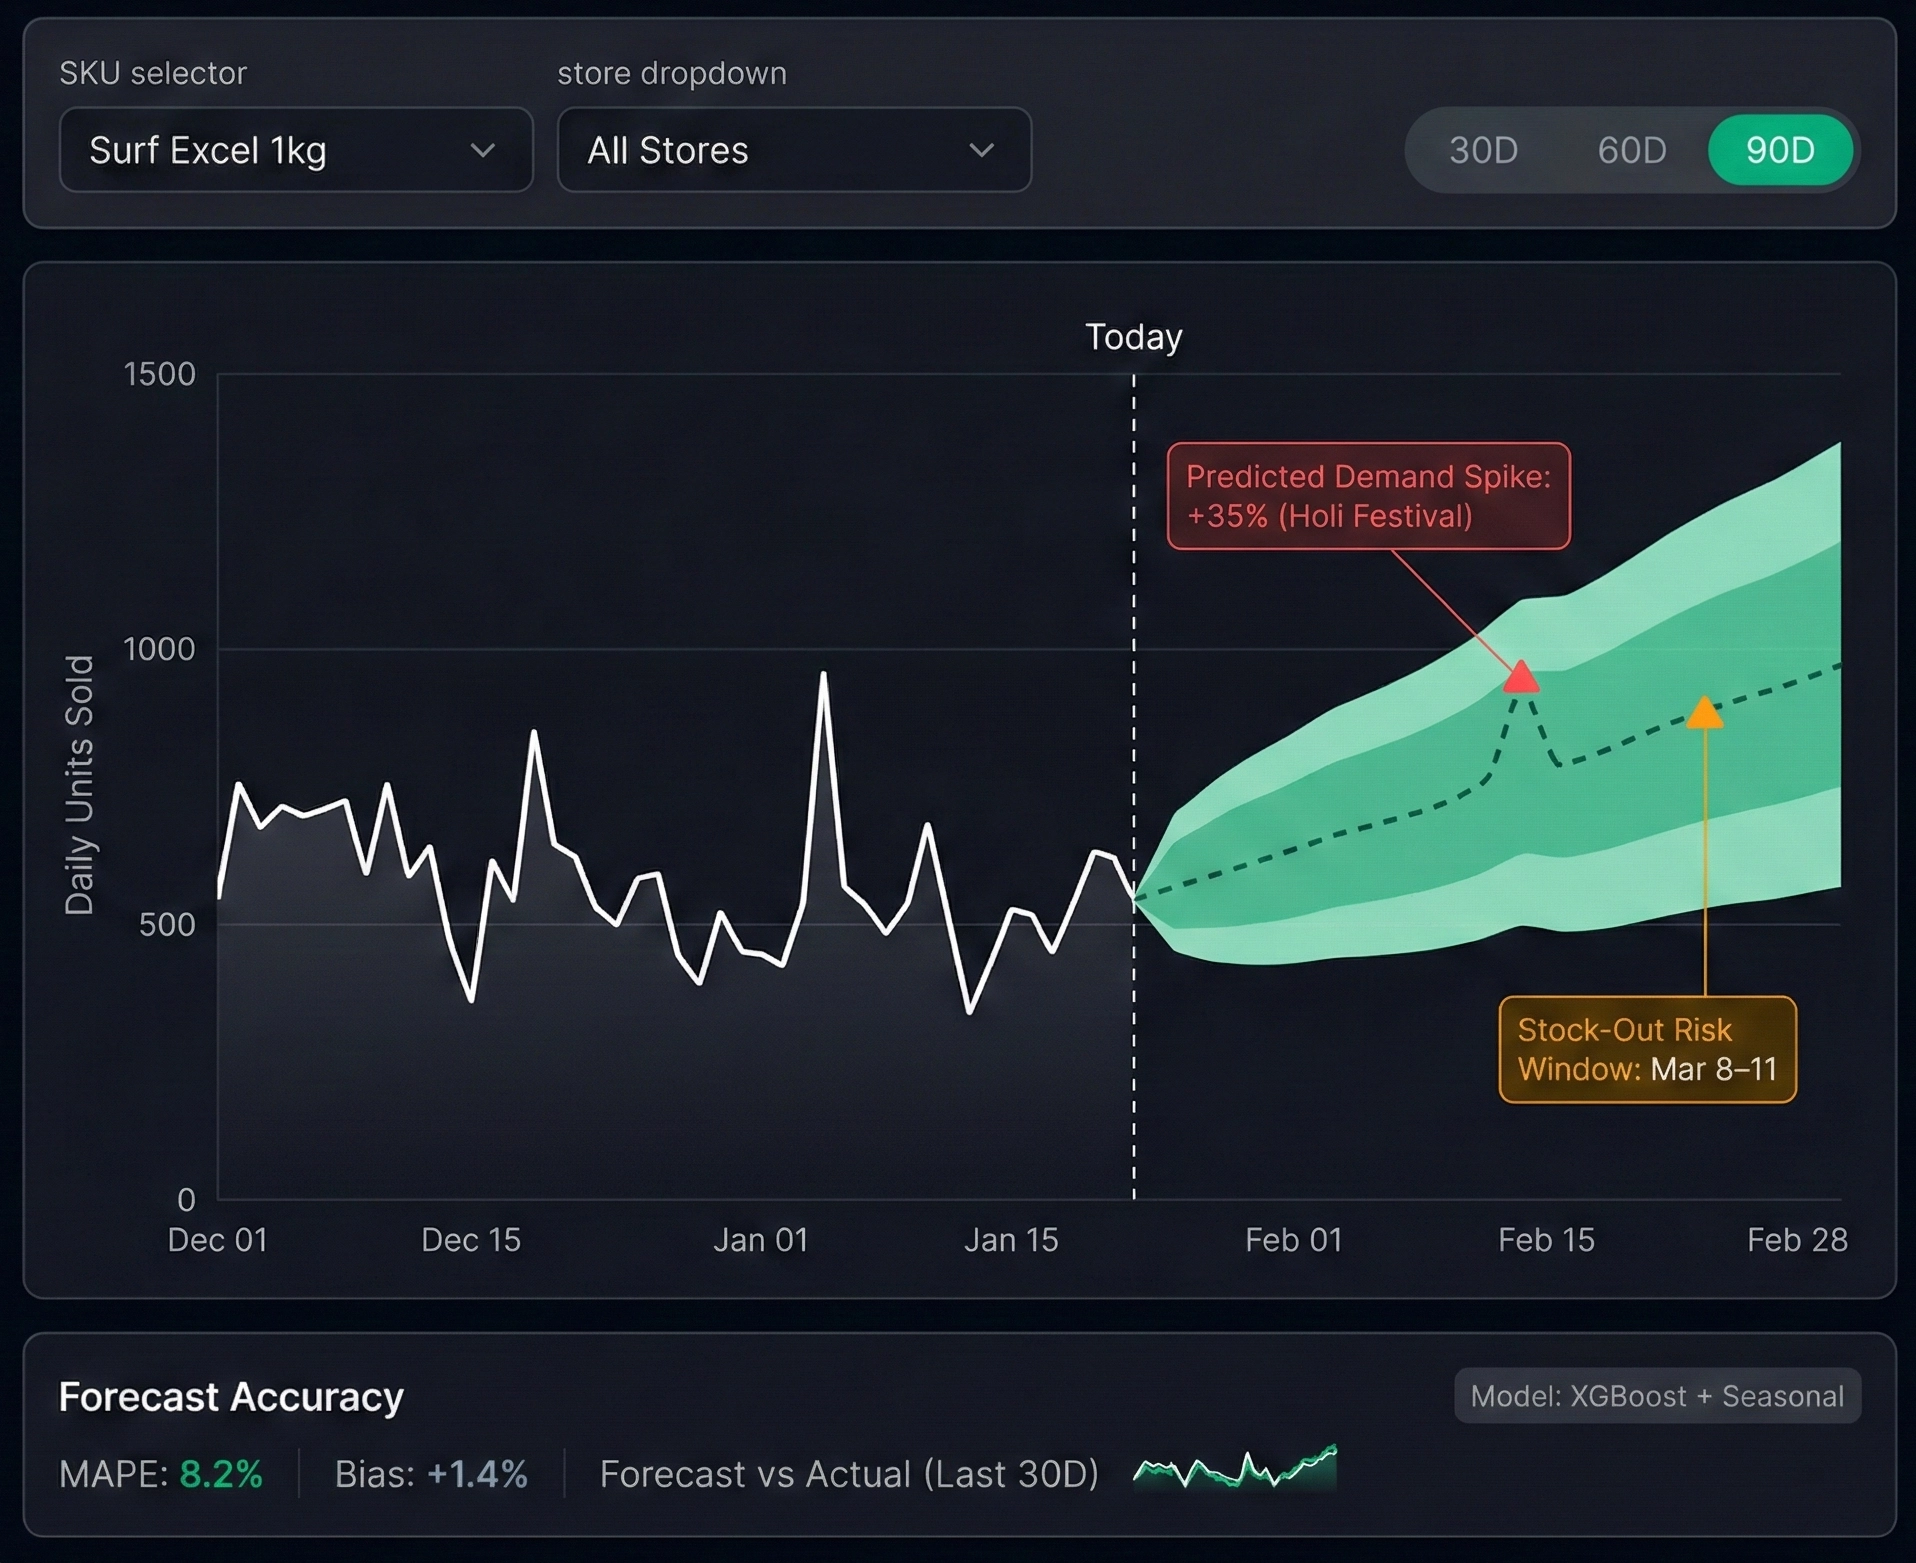Enable the 90D forecast view

(1781, 150)
